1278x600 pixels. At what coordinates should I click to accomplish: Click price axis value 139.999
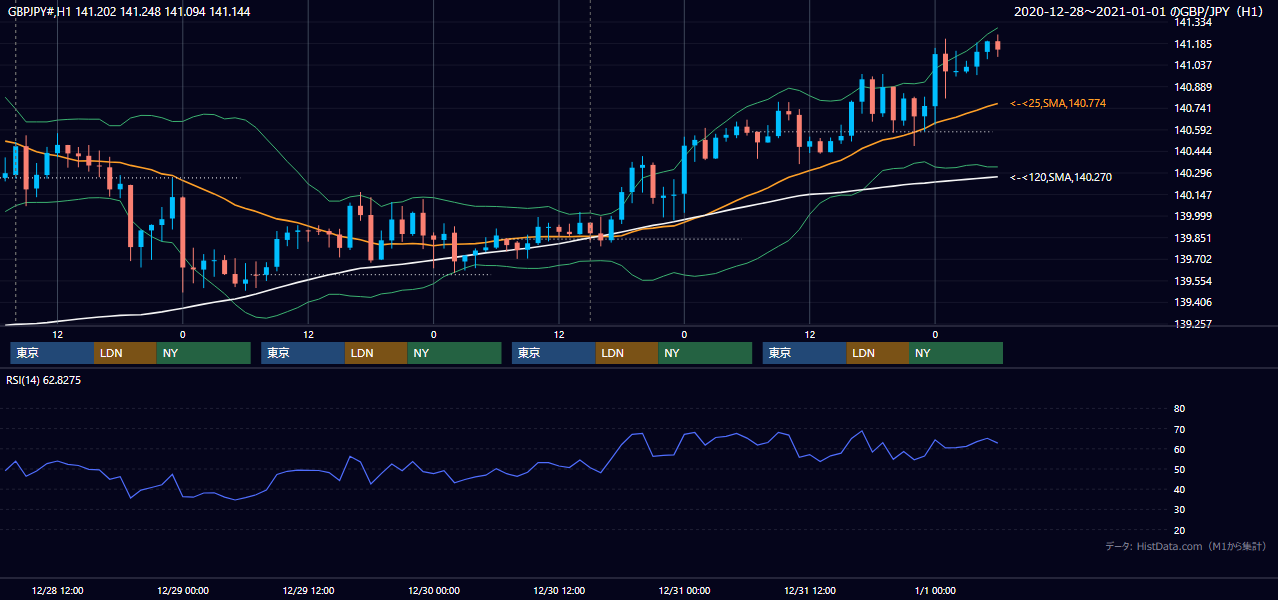(x=1194, y=216)
